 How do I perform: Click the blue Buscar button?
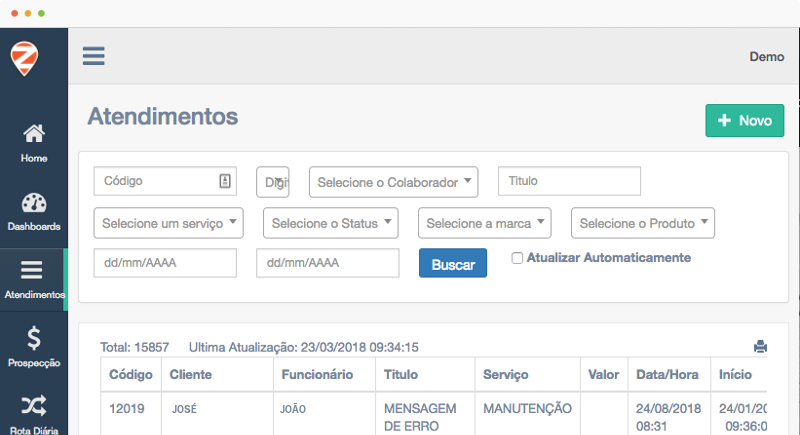click(453, 264)
